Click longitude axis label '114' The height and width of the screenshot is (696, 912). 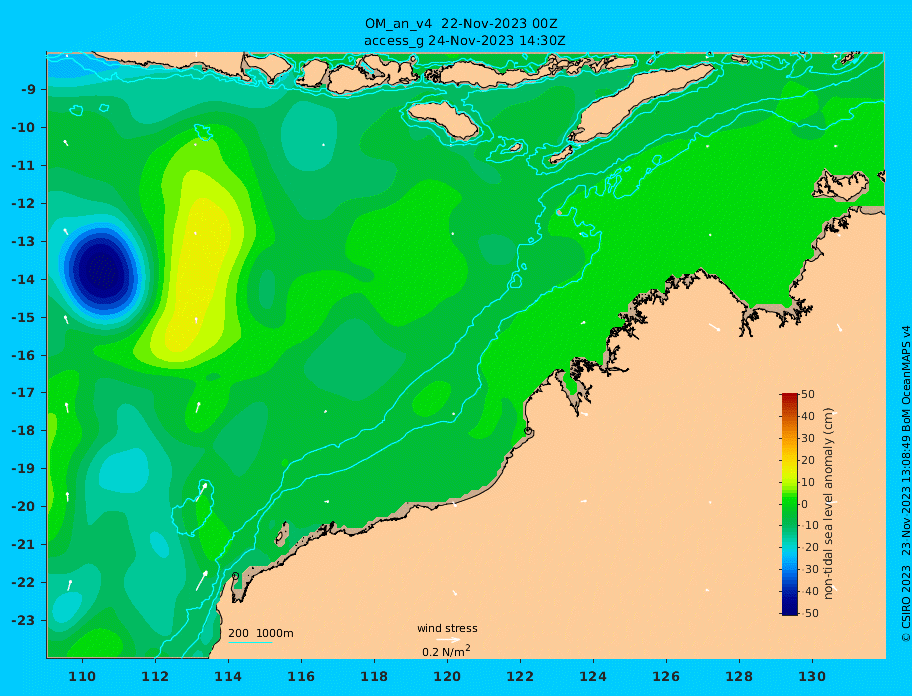click(228, 677)
